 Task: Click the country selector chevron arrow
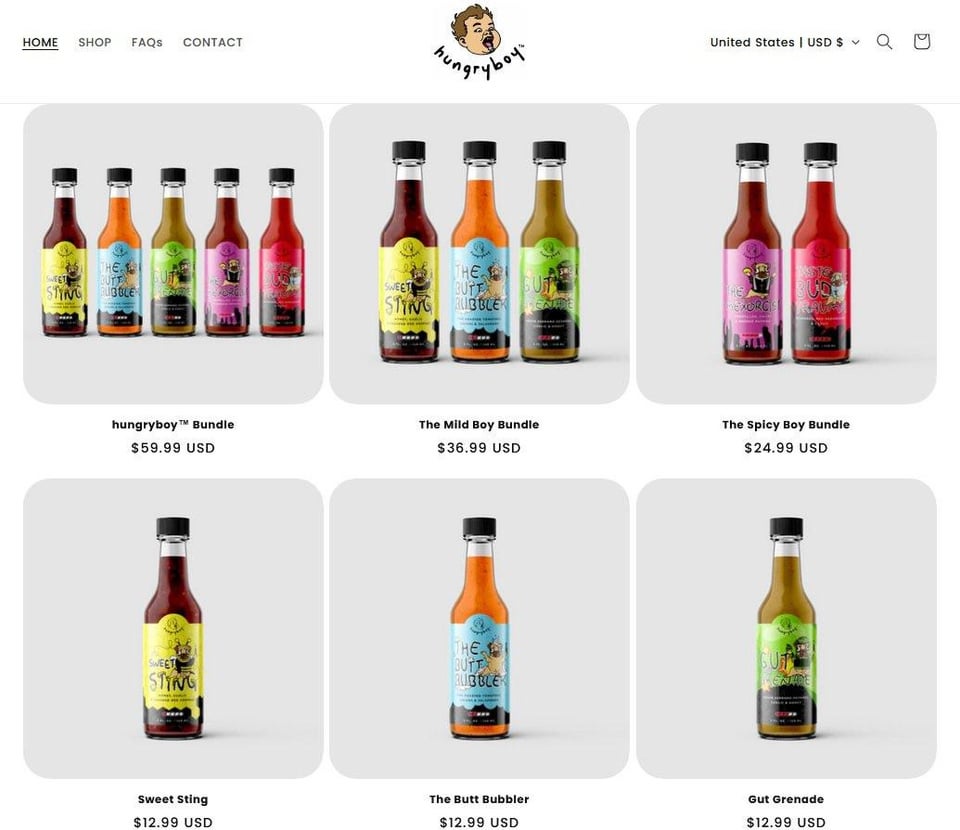[855, 42]
